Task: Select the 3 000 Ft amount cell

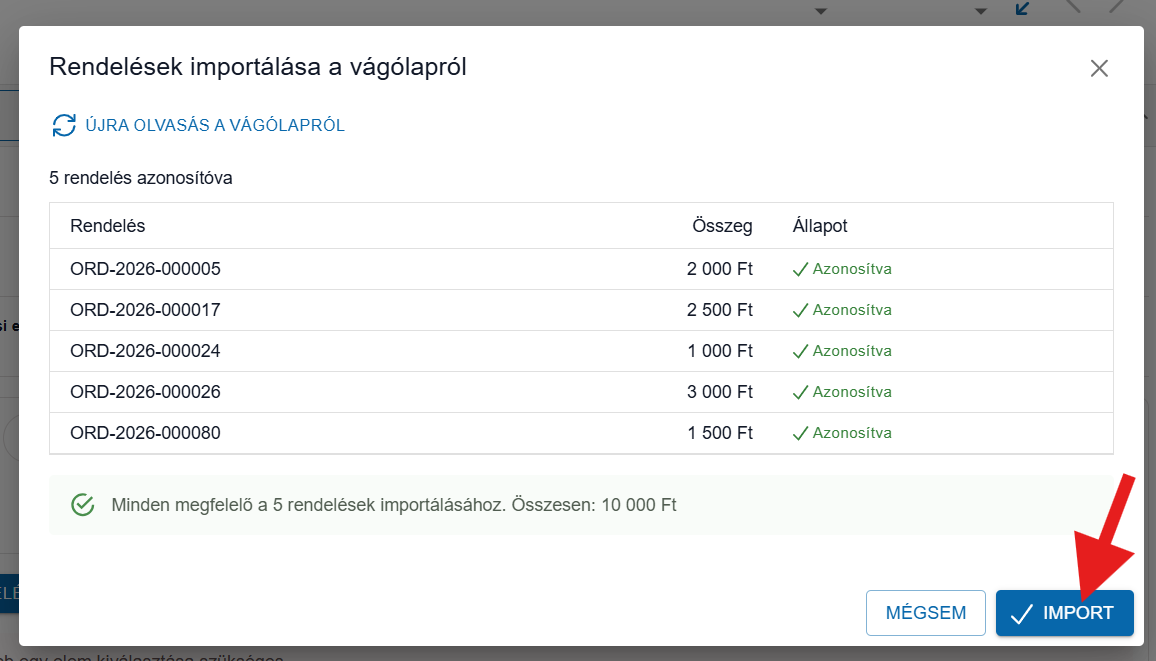Action: tap(719, 392)
